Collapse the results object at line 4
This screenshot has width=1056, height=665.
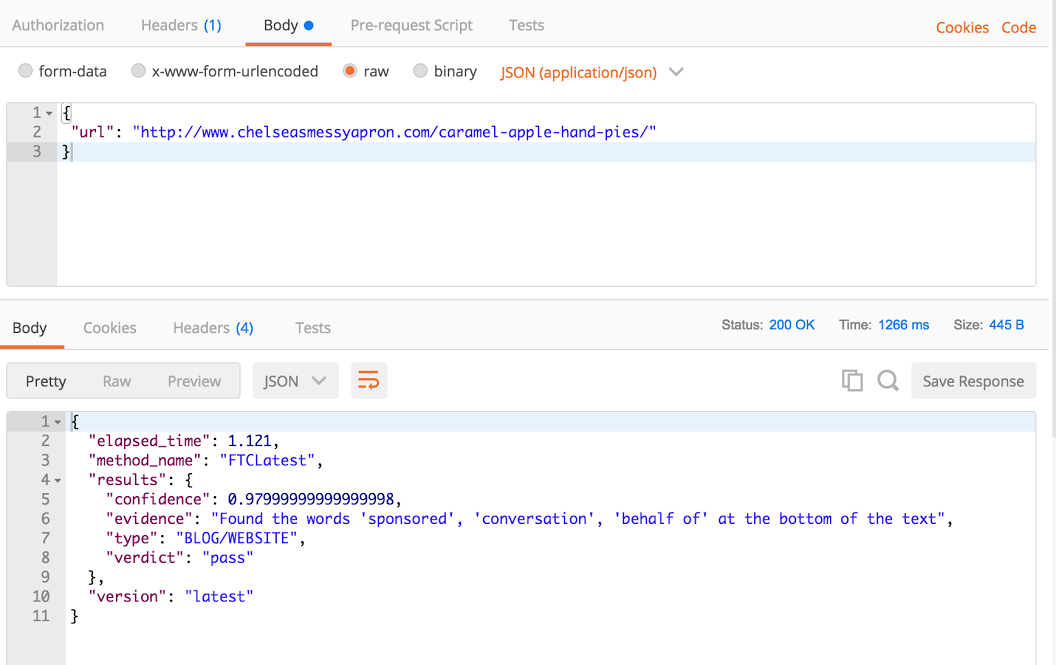(58, 480)
